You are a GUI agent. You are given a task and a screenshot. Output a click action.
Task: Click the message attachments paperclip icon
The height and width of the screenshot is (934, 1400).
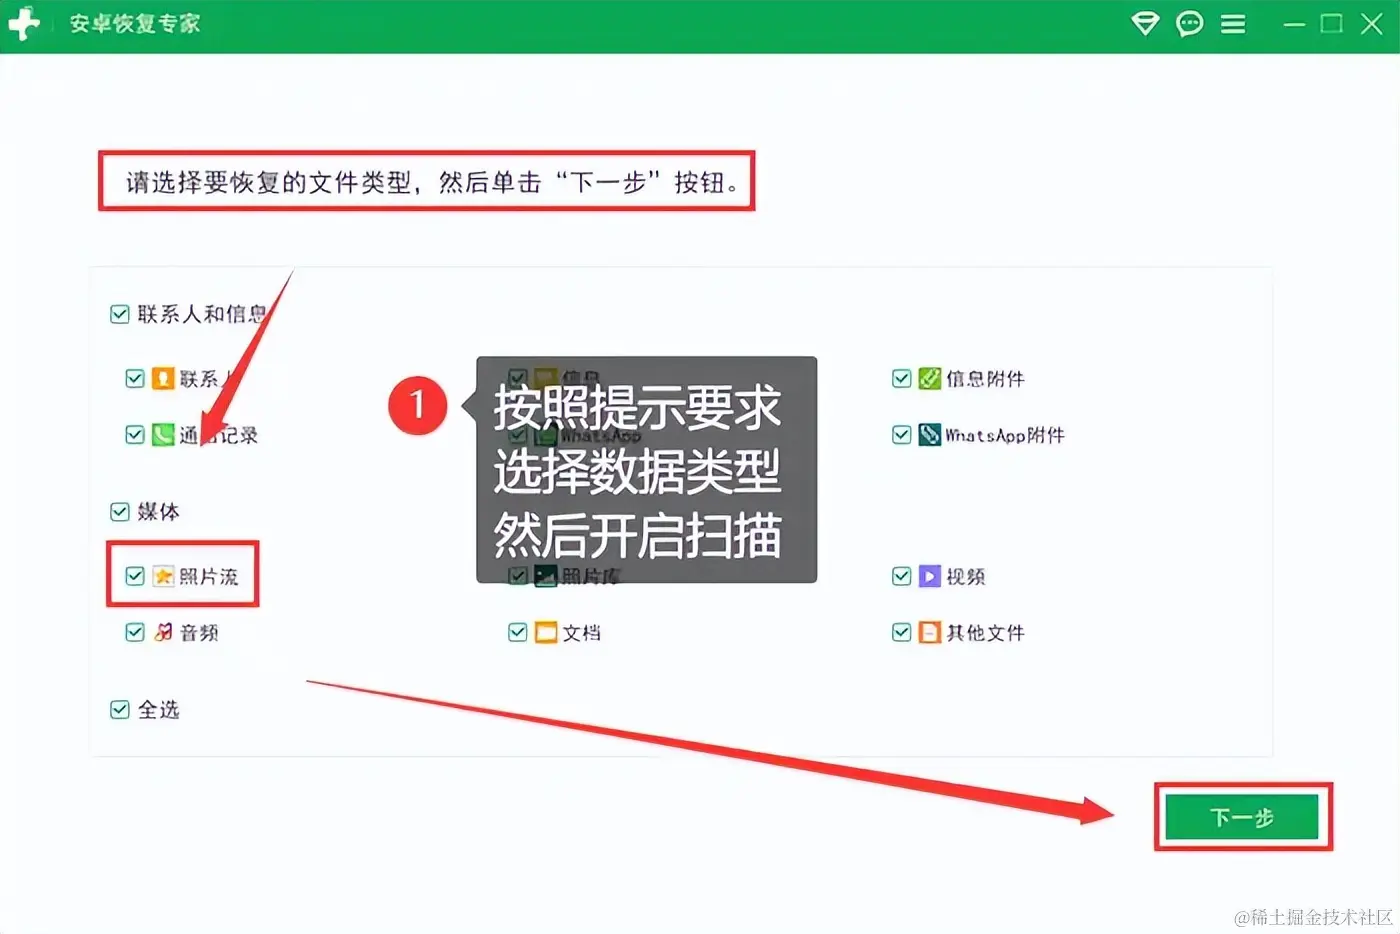[x=930, y=379]
